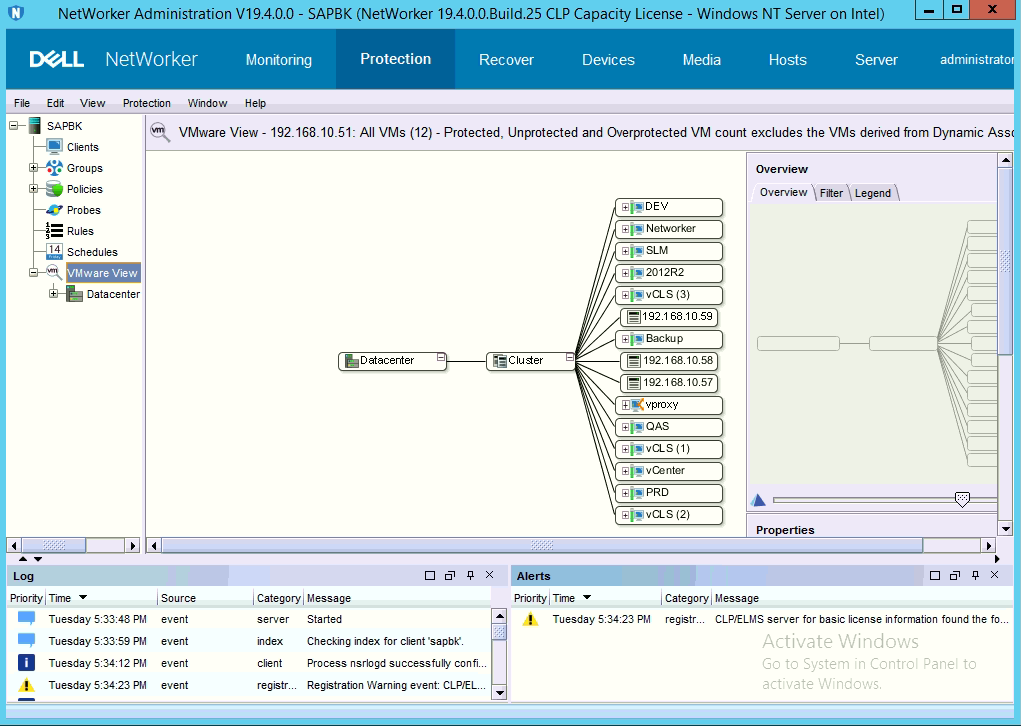Click the Probes icon in the sidebar
This screenshot has height=726, width=1021.
[x=54, y=210]
